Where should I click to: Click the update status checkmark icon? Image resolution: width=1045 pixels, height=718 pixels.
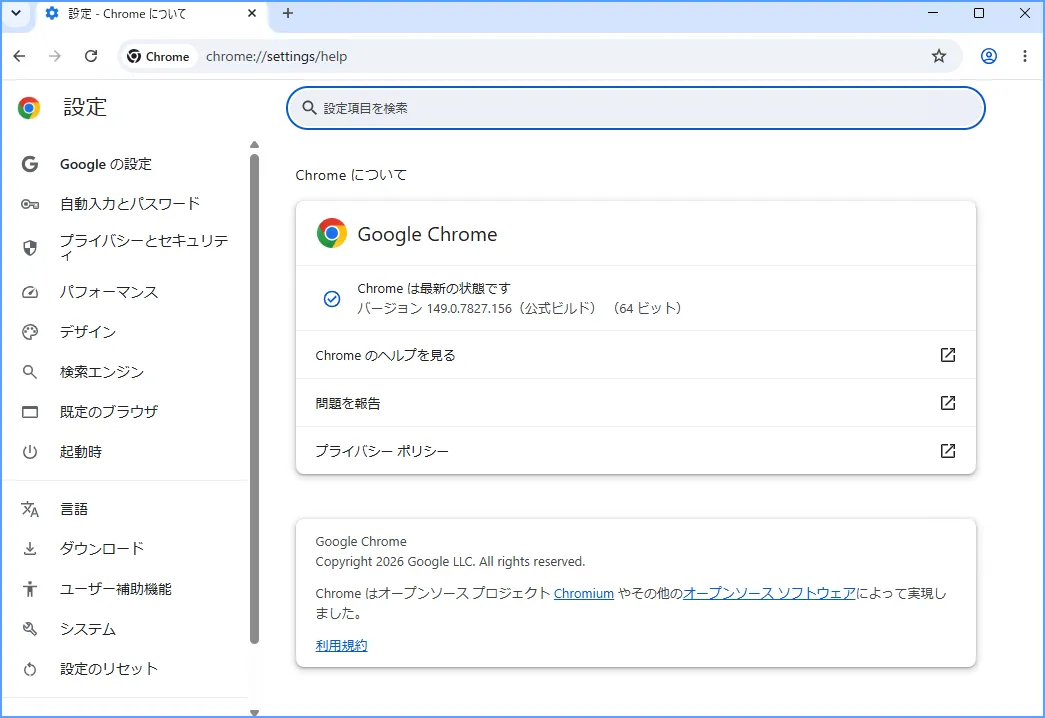(x=332, y=299)
